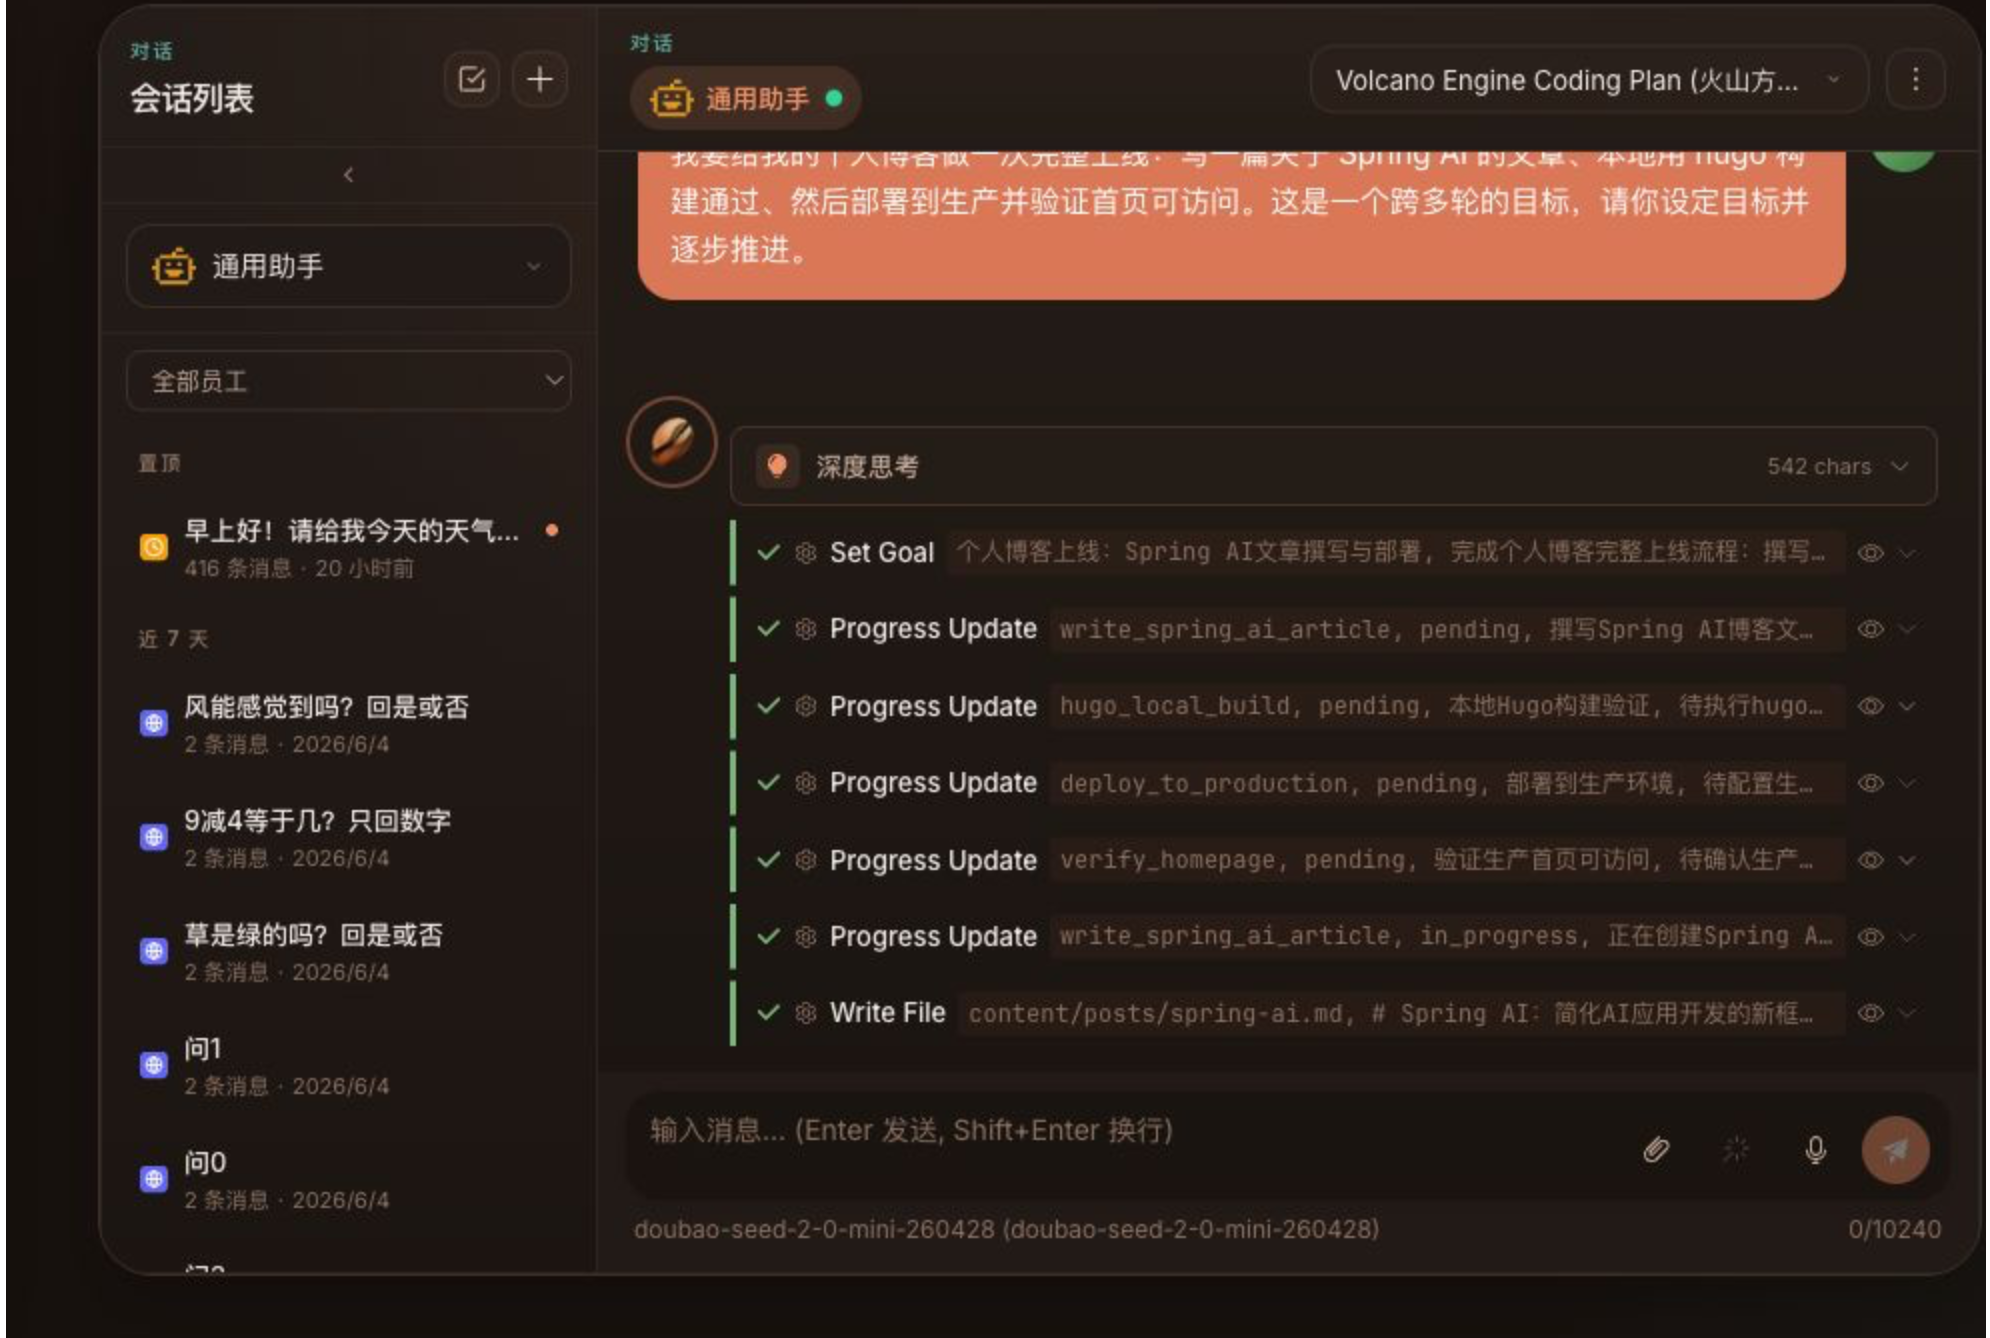The height and width of the screenshot is (1338, 1990).
Task: Expand chevron on Set Goal row
Action: click(x=1907, y=553)
